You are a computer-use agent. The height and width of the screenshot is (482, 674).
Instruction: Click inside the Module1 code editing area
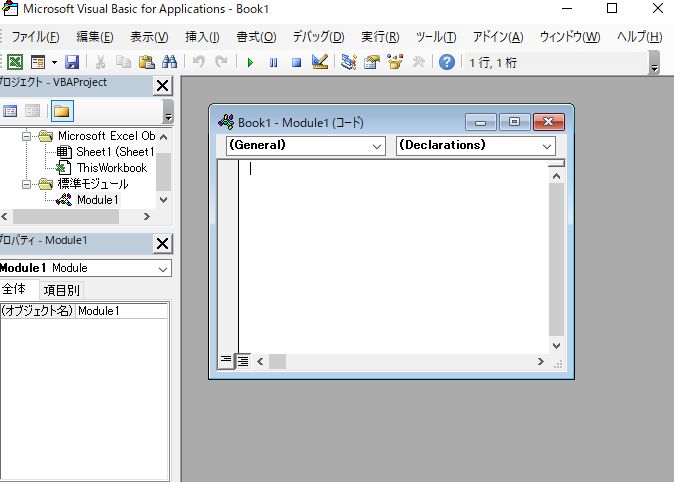point(393,257)
